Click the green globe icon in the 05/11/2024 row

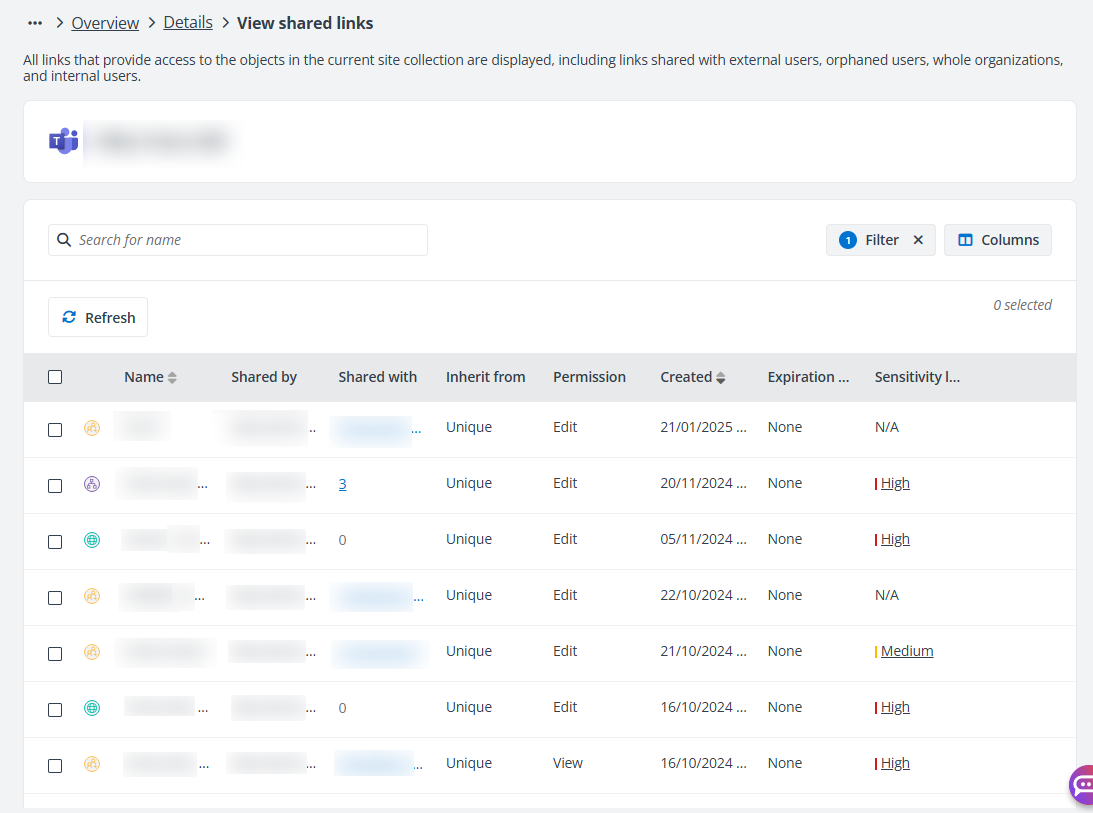[x=92, y=540]
